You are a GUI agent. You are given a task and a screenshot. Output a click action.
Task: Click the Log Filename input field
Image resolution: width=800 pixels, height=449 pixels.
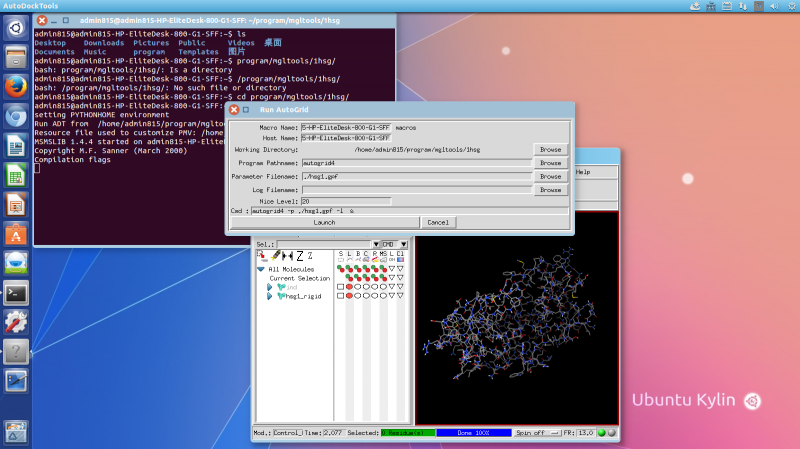point(417,189)
